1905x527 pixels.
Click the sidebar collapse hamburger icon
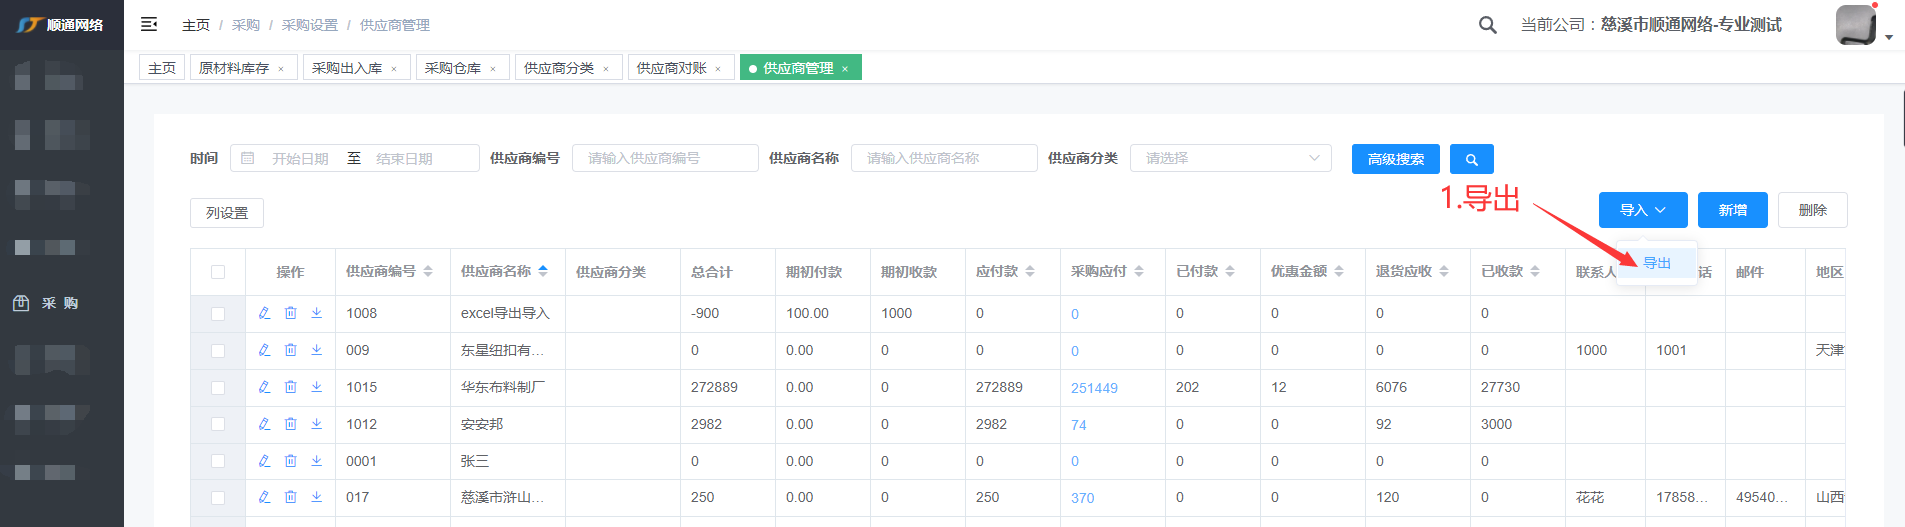(149, 24)
